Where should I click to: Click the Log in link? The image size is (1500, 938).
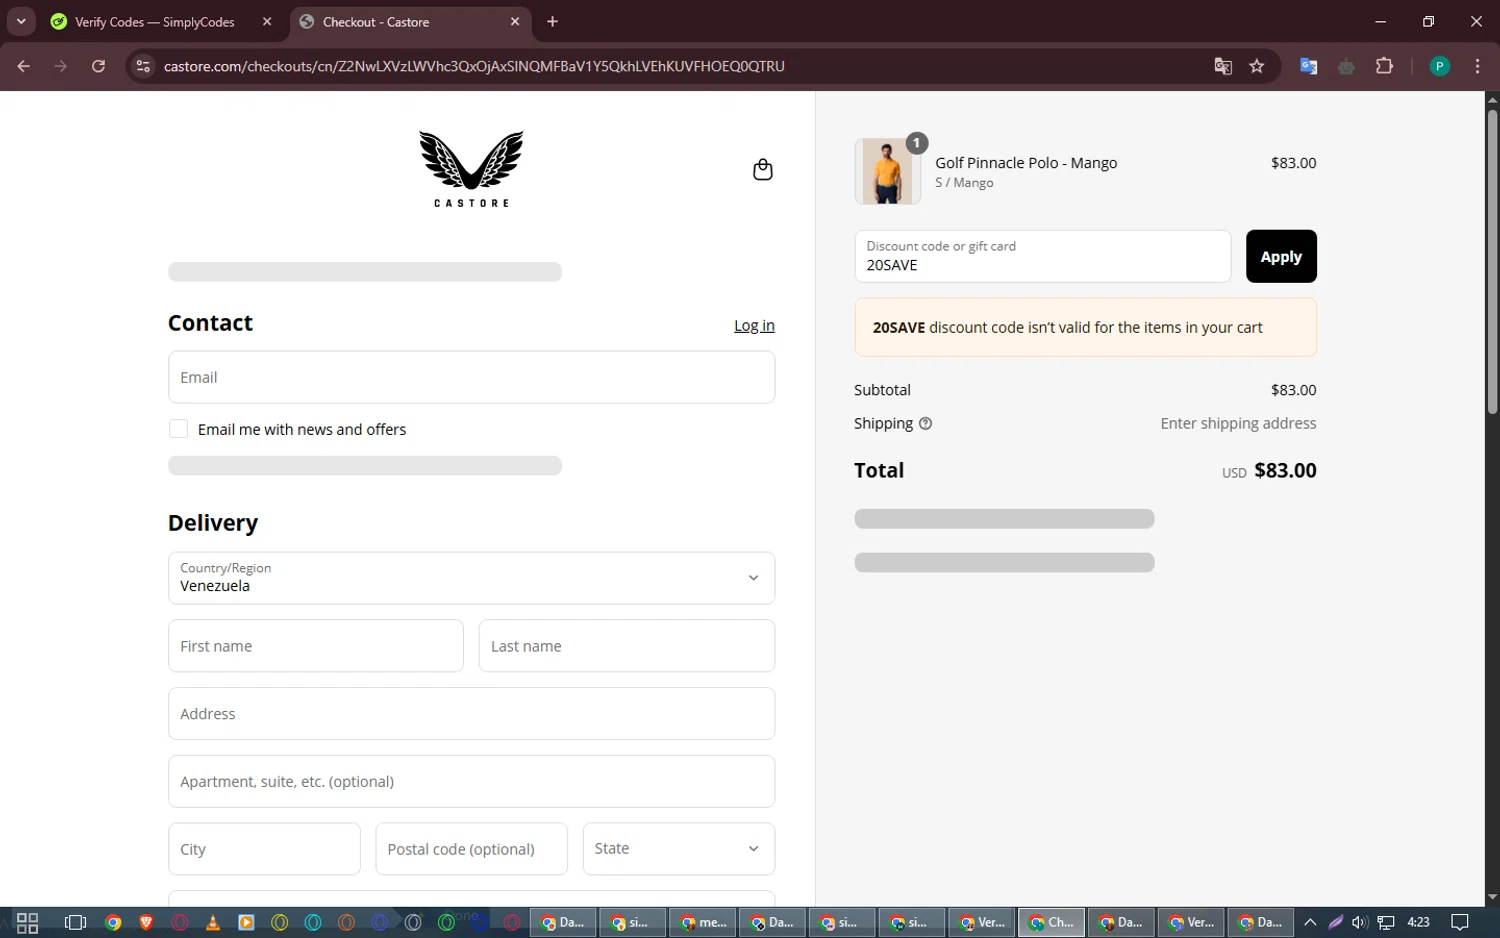tap(754, 325)
